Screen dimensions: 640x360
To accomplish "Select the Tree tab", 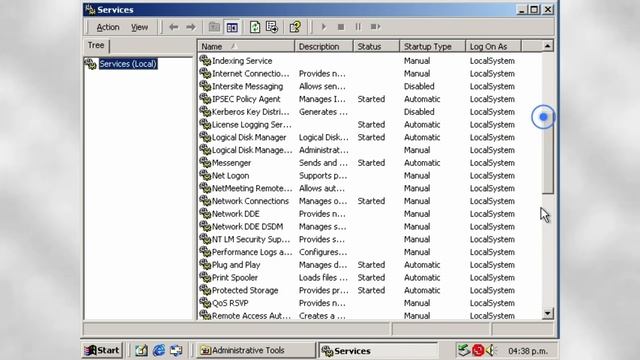I will (x=96, y=45).
